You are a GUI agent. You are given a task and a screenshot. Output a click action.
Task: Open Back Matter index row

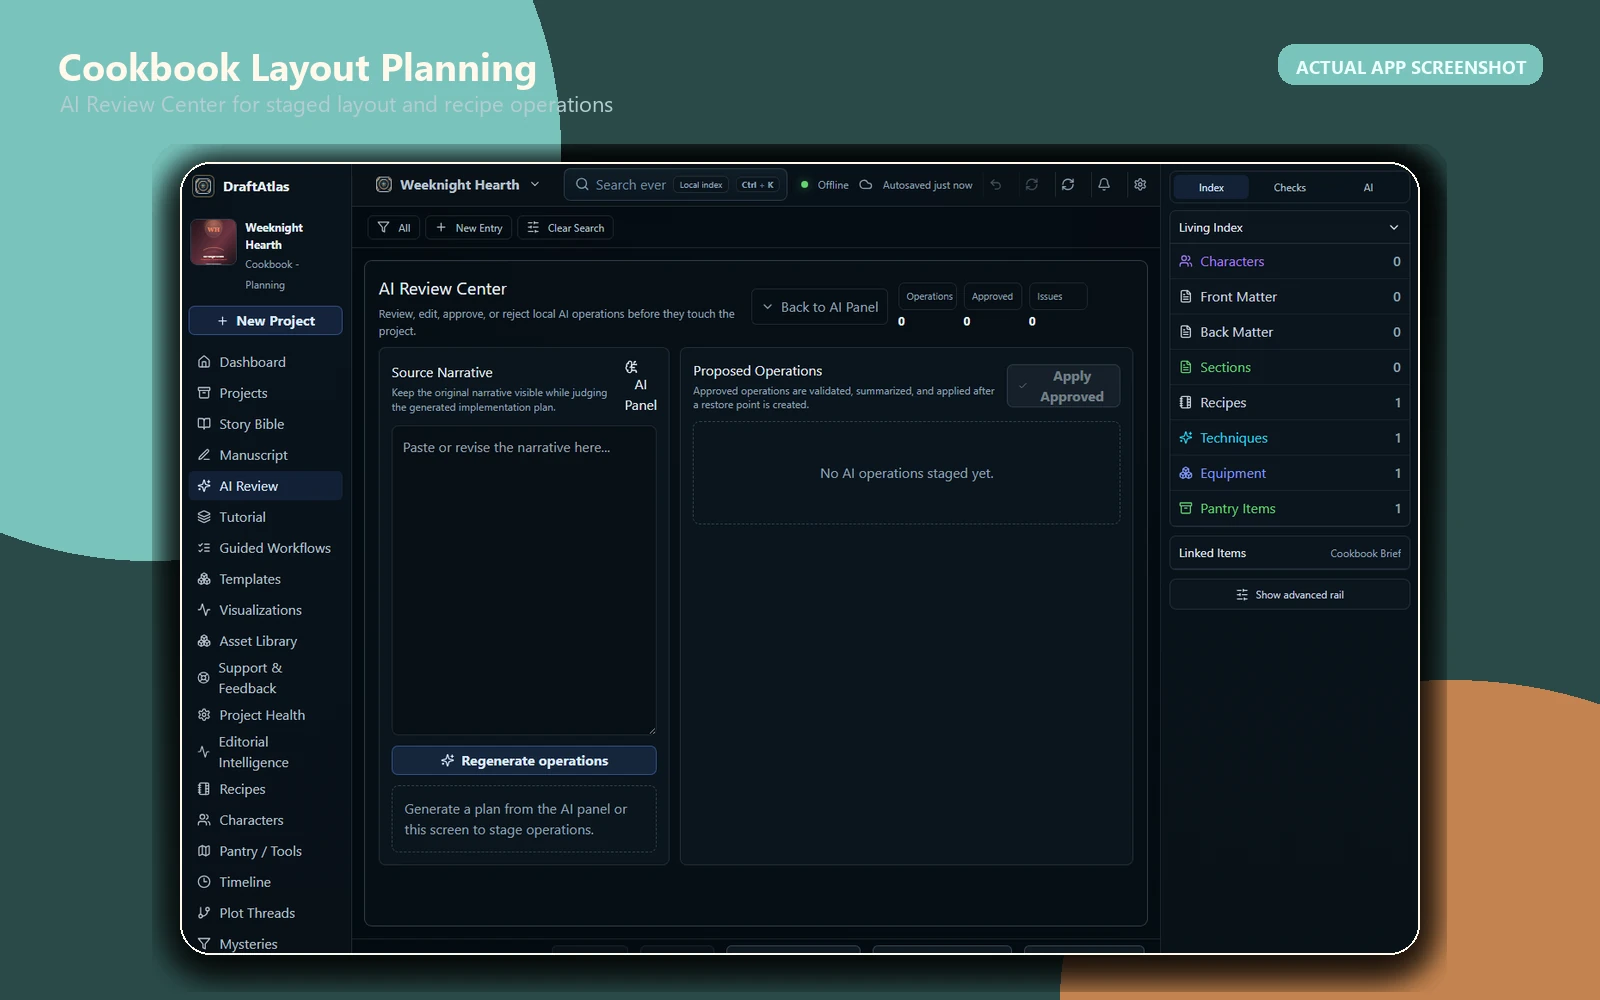[x=1290, y=332]
